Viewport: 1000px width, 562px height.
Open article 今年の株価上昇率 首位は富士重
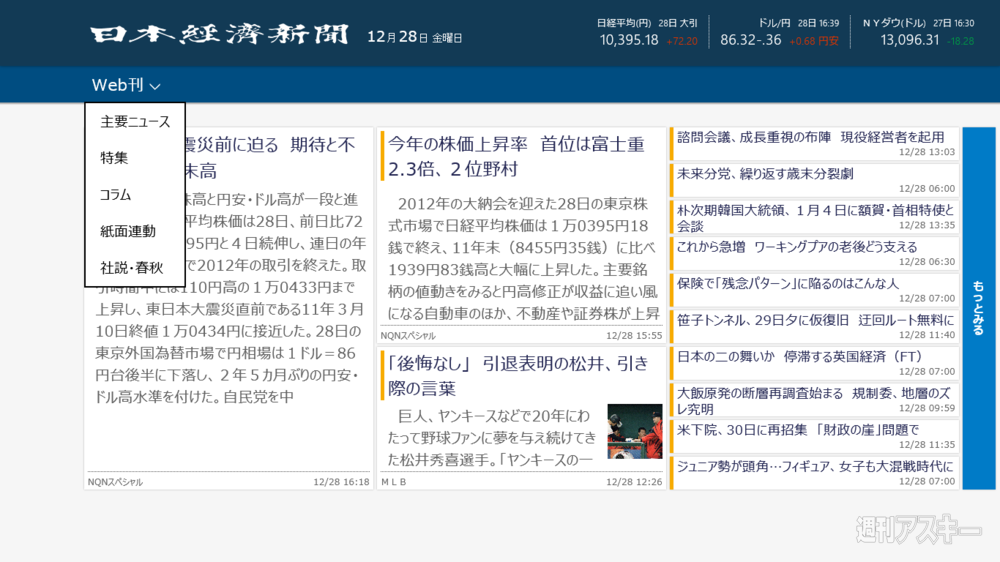click(x=517, y=157)
